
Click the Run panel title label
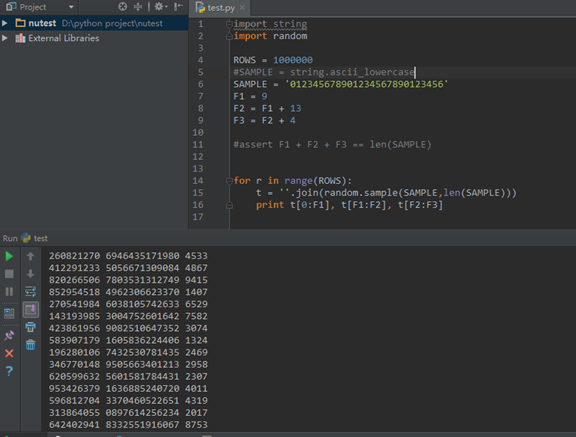click(x=10, y=238)
